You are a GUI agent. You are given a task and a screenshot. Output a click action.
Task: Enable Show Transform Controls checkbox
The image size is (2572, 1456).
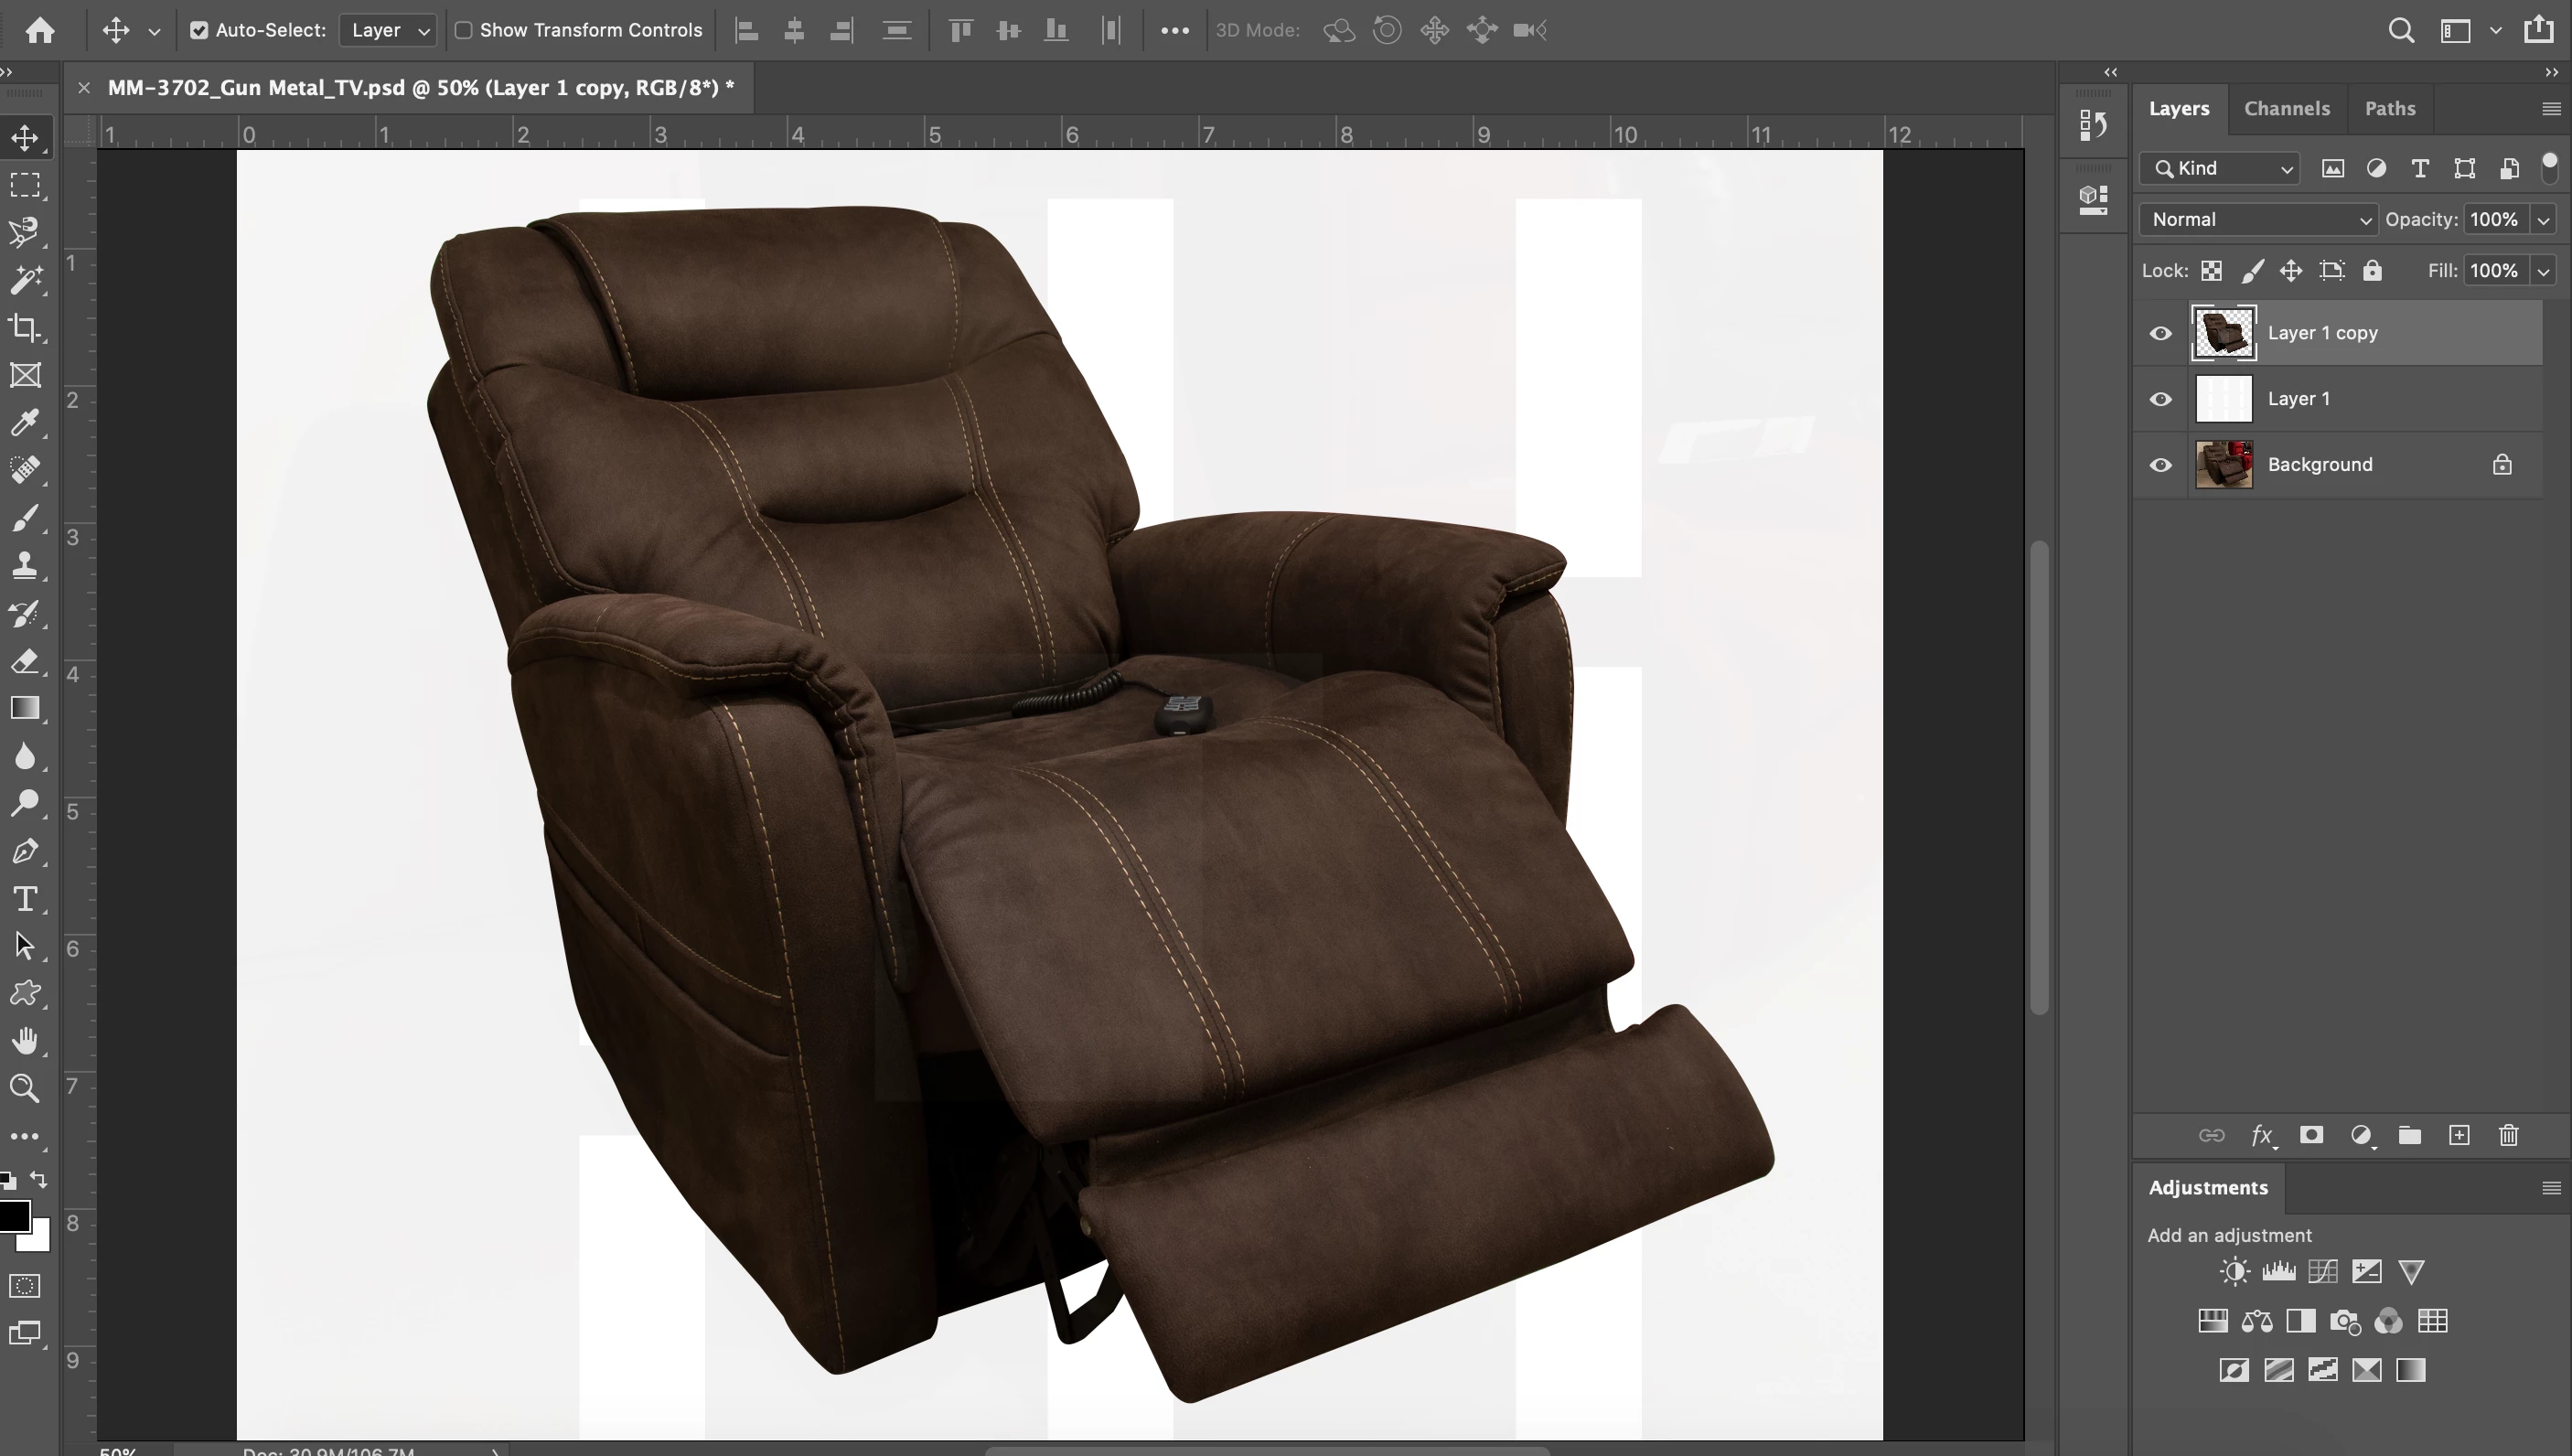pyautogui.click(x=464, y=30)
